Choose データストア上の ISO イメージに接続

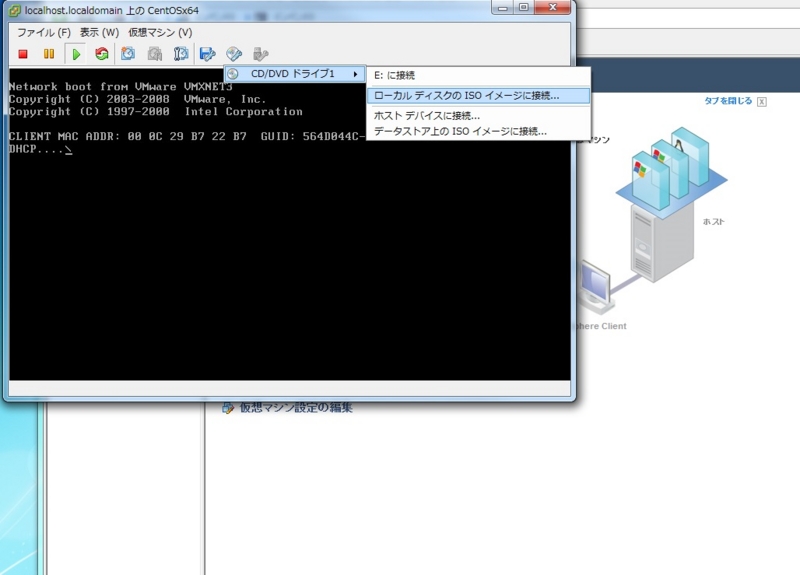point(479,131)
